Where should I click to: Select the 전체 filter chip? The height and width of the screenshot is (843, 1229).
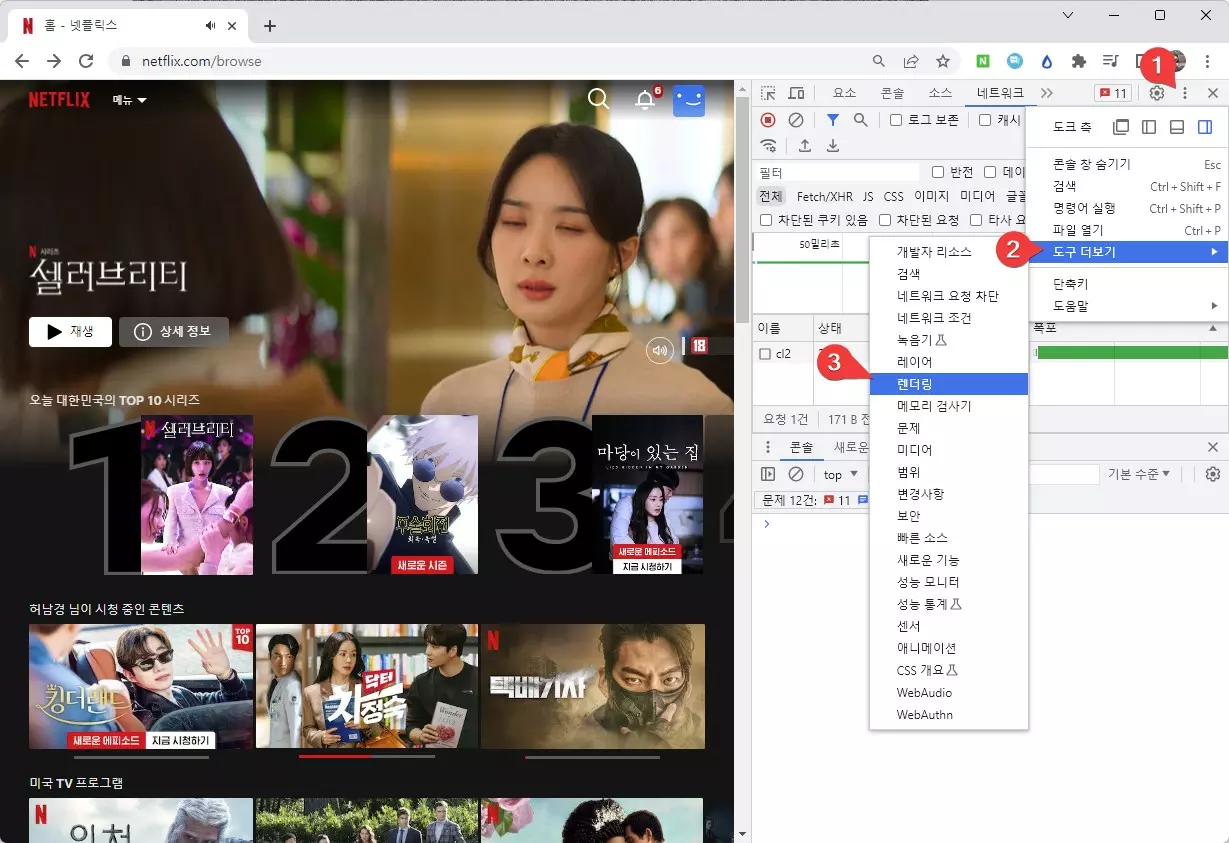click(x=770, y=197)
